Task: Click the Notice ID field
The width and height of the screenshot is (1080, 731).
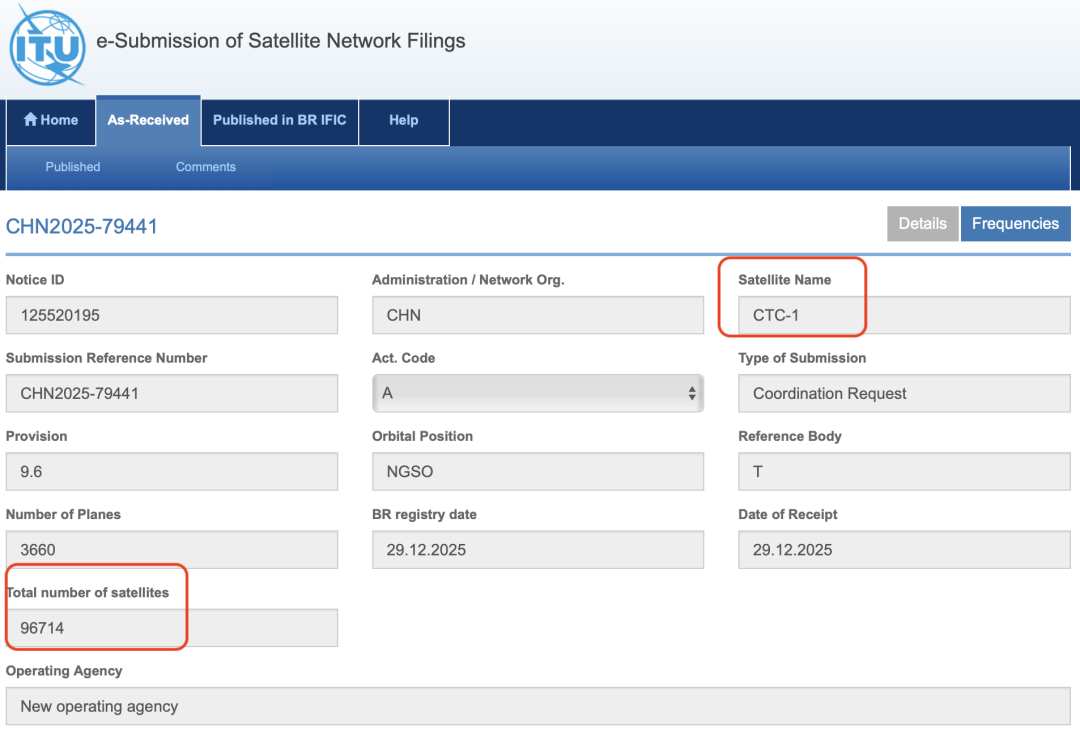Action: (x=171, y=315)
